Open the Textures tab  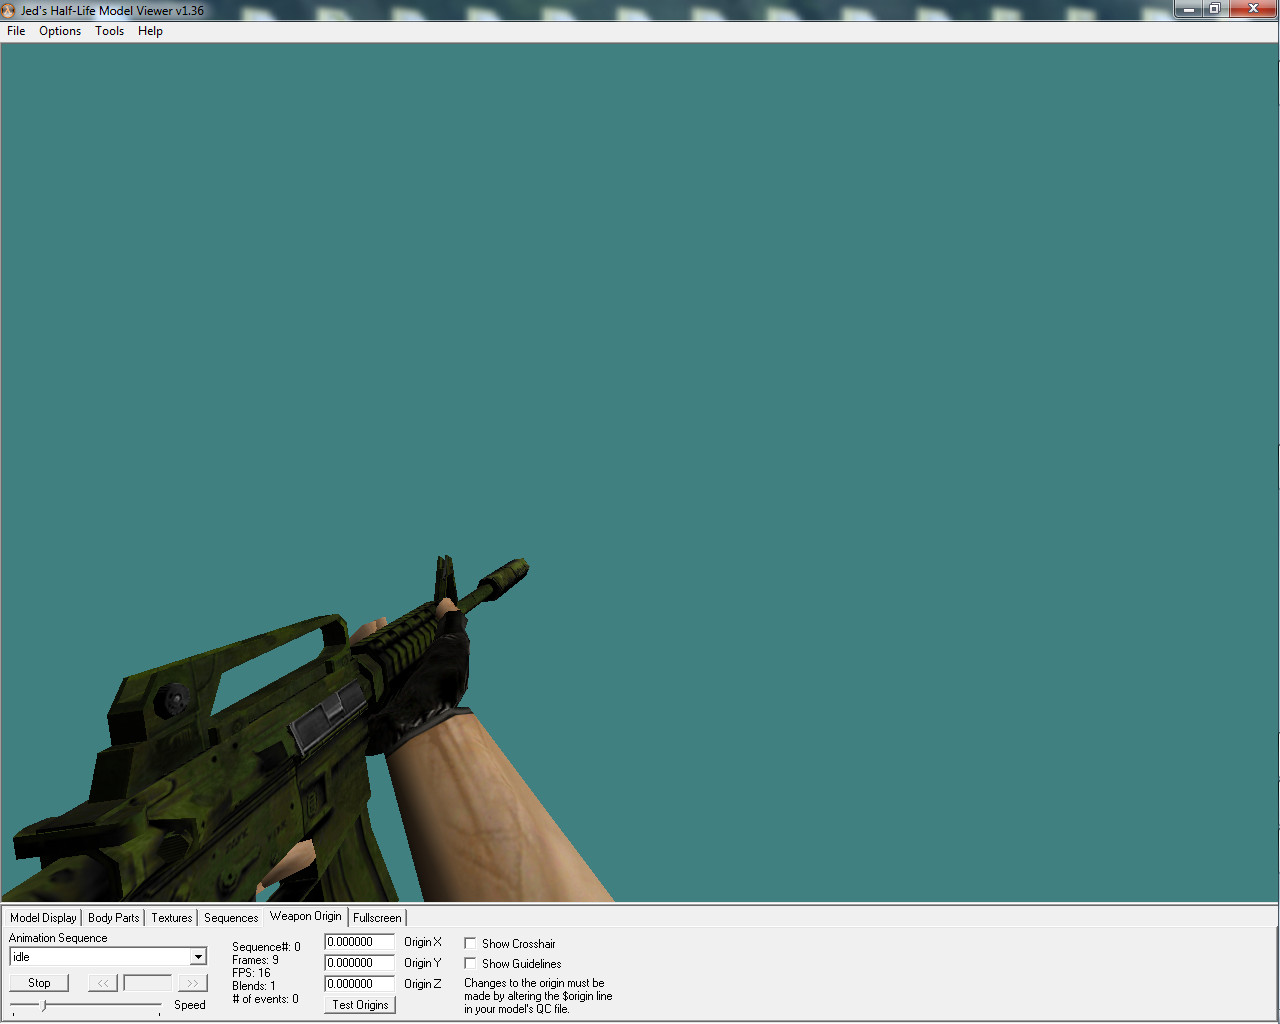point(170,917)
